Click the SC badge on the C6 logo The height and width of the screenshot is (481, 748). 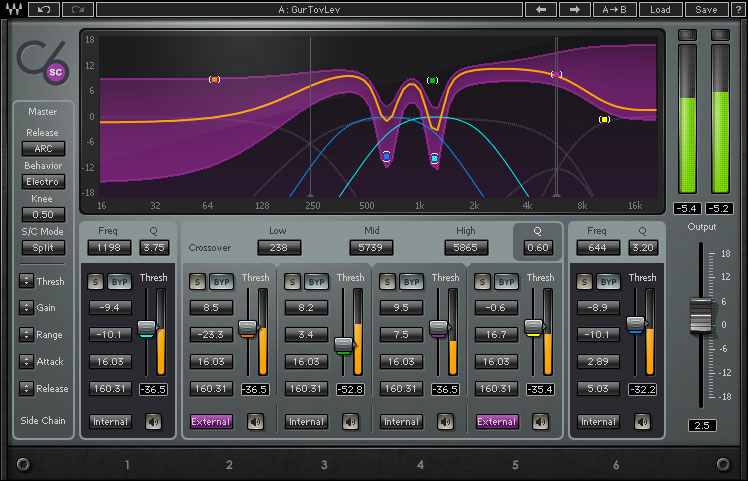coord(56,71)
